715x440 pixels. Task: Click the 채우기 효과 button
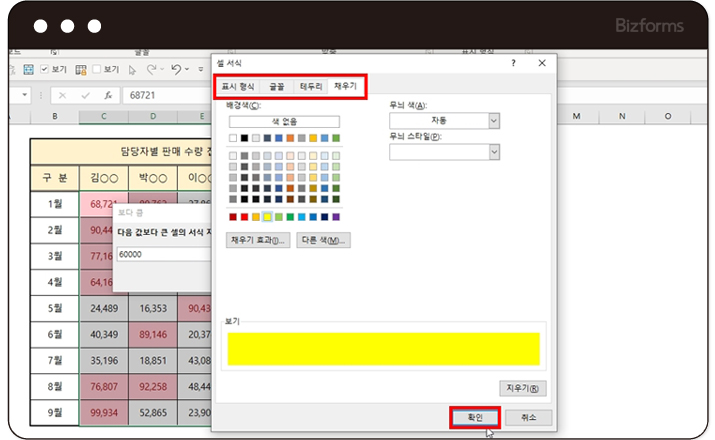pos(259,241)
